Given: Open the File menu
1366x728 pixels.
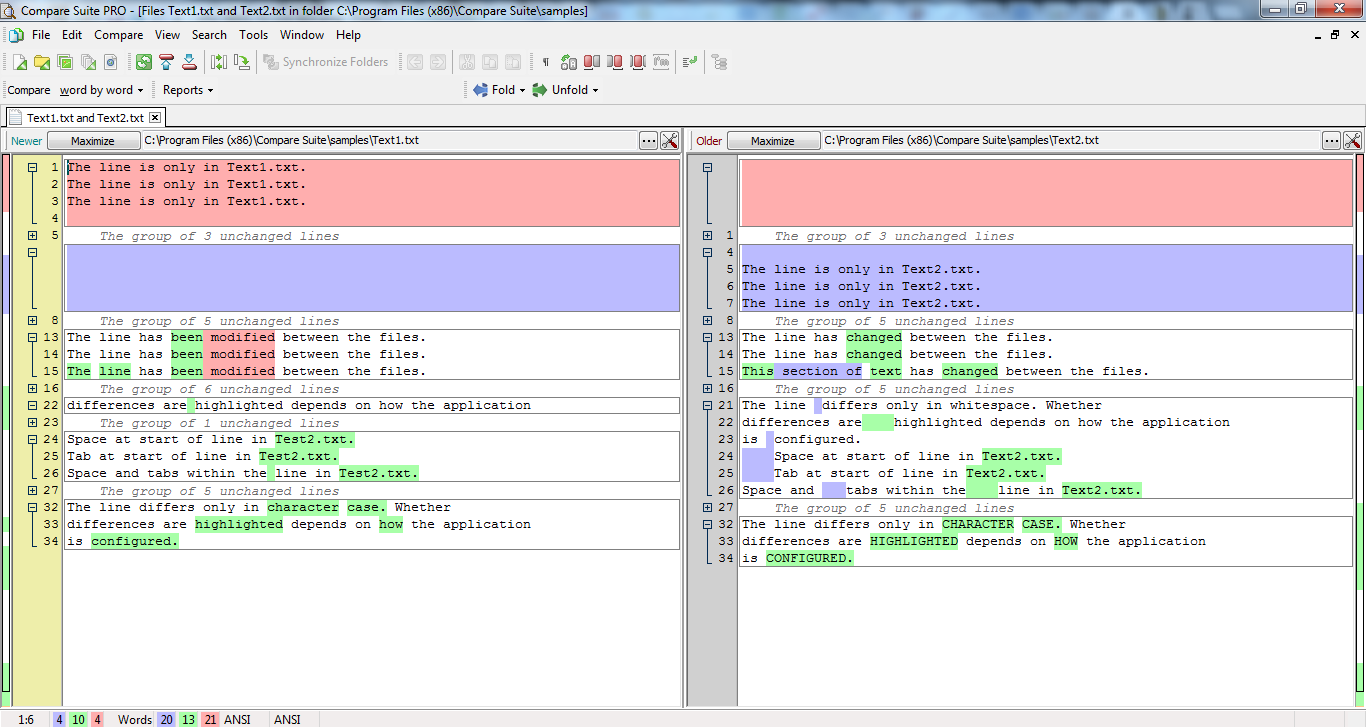Looking at the screenshot, I should [41, 35].
